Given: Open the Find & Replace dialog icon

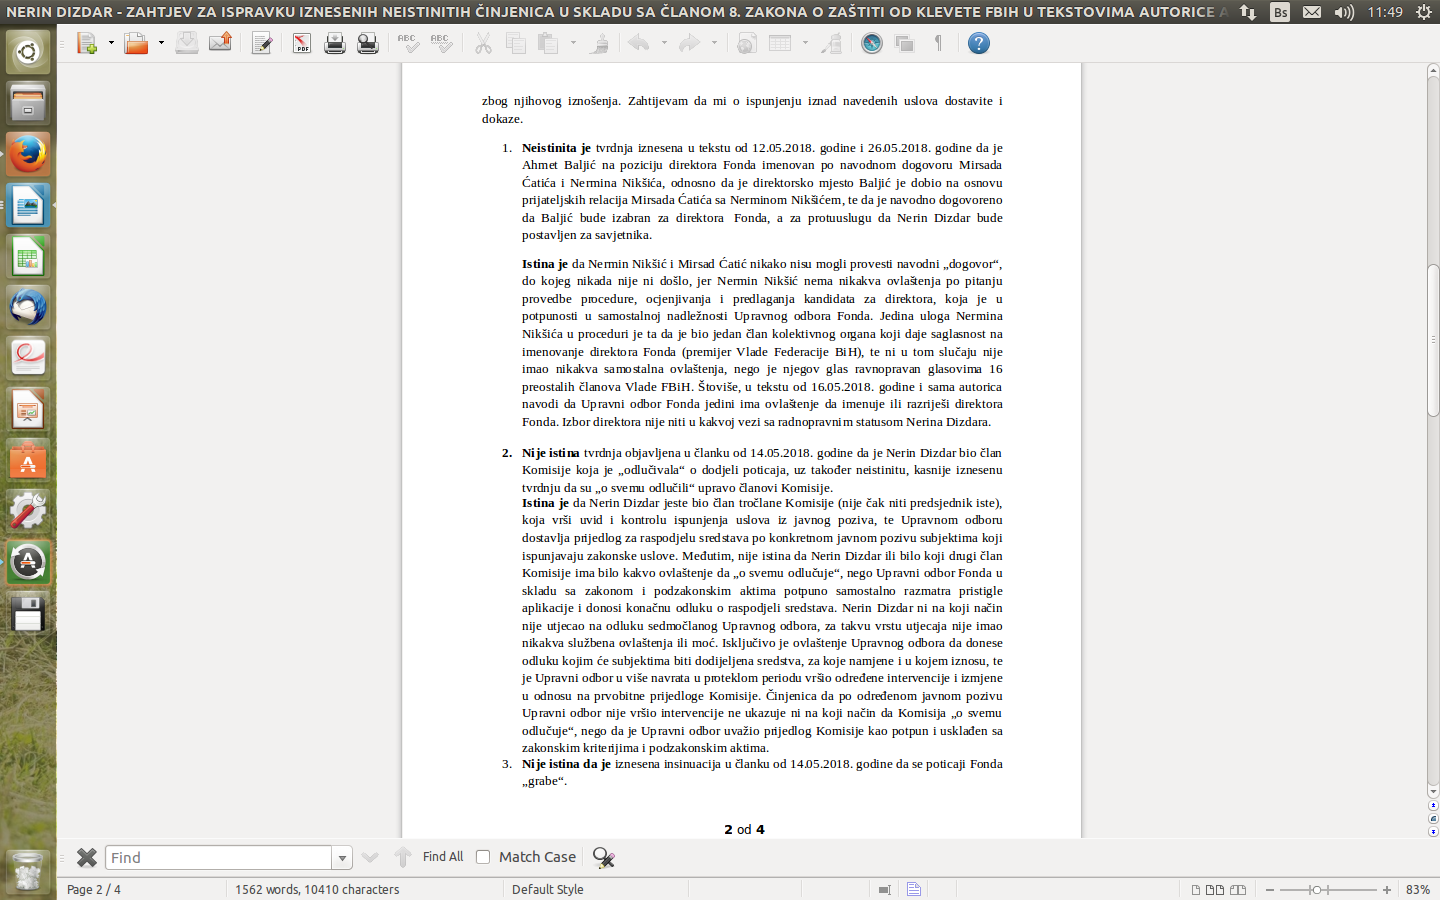Looking at the screenshot, I should click(603, 857).
